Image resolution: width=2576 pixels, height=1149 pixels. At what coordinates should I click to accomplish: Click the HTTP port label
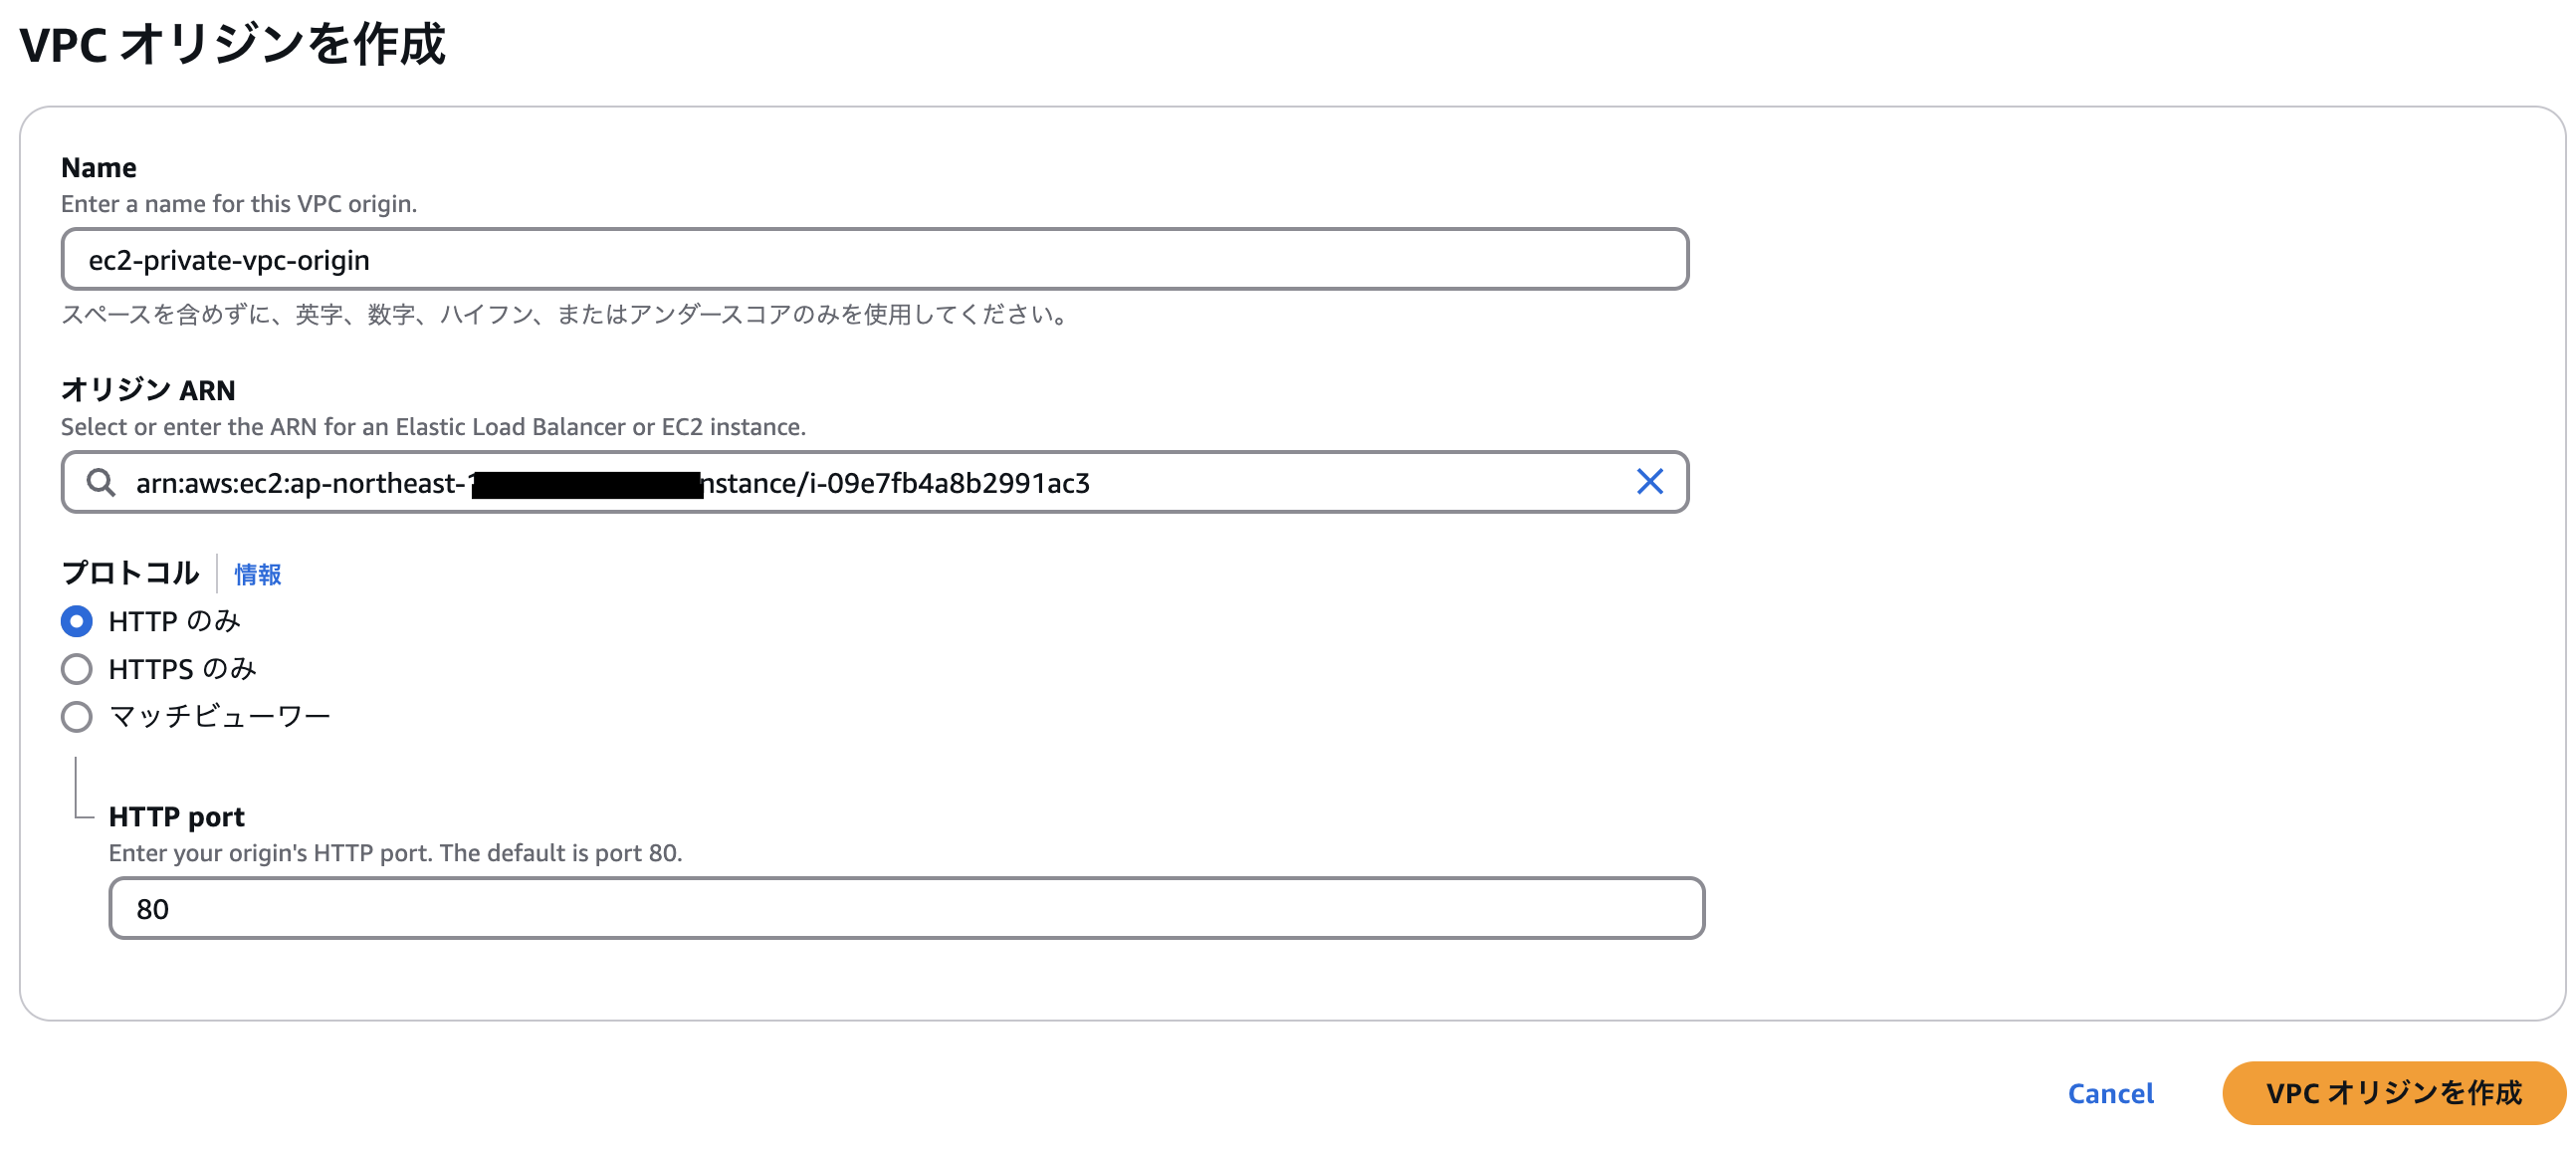click(176, 816)
